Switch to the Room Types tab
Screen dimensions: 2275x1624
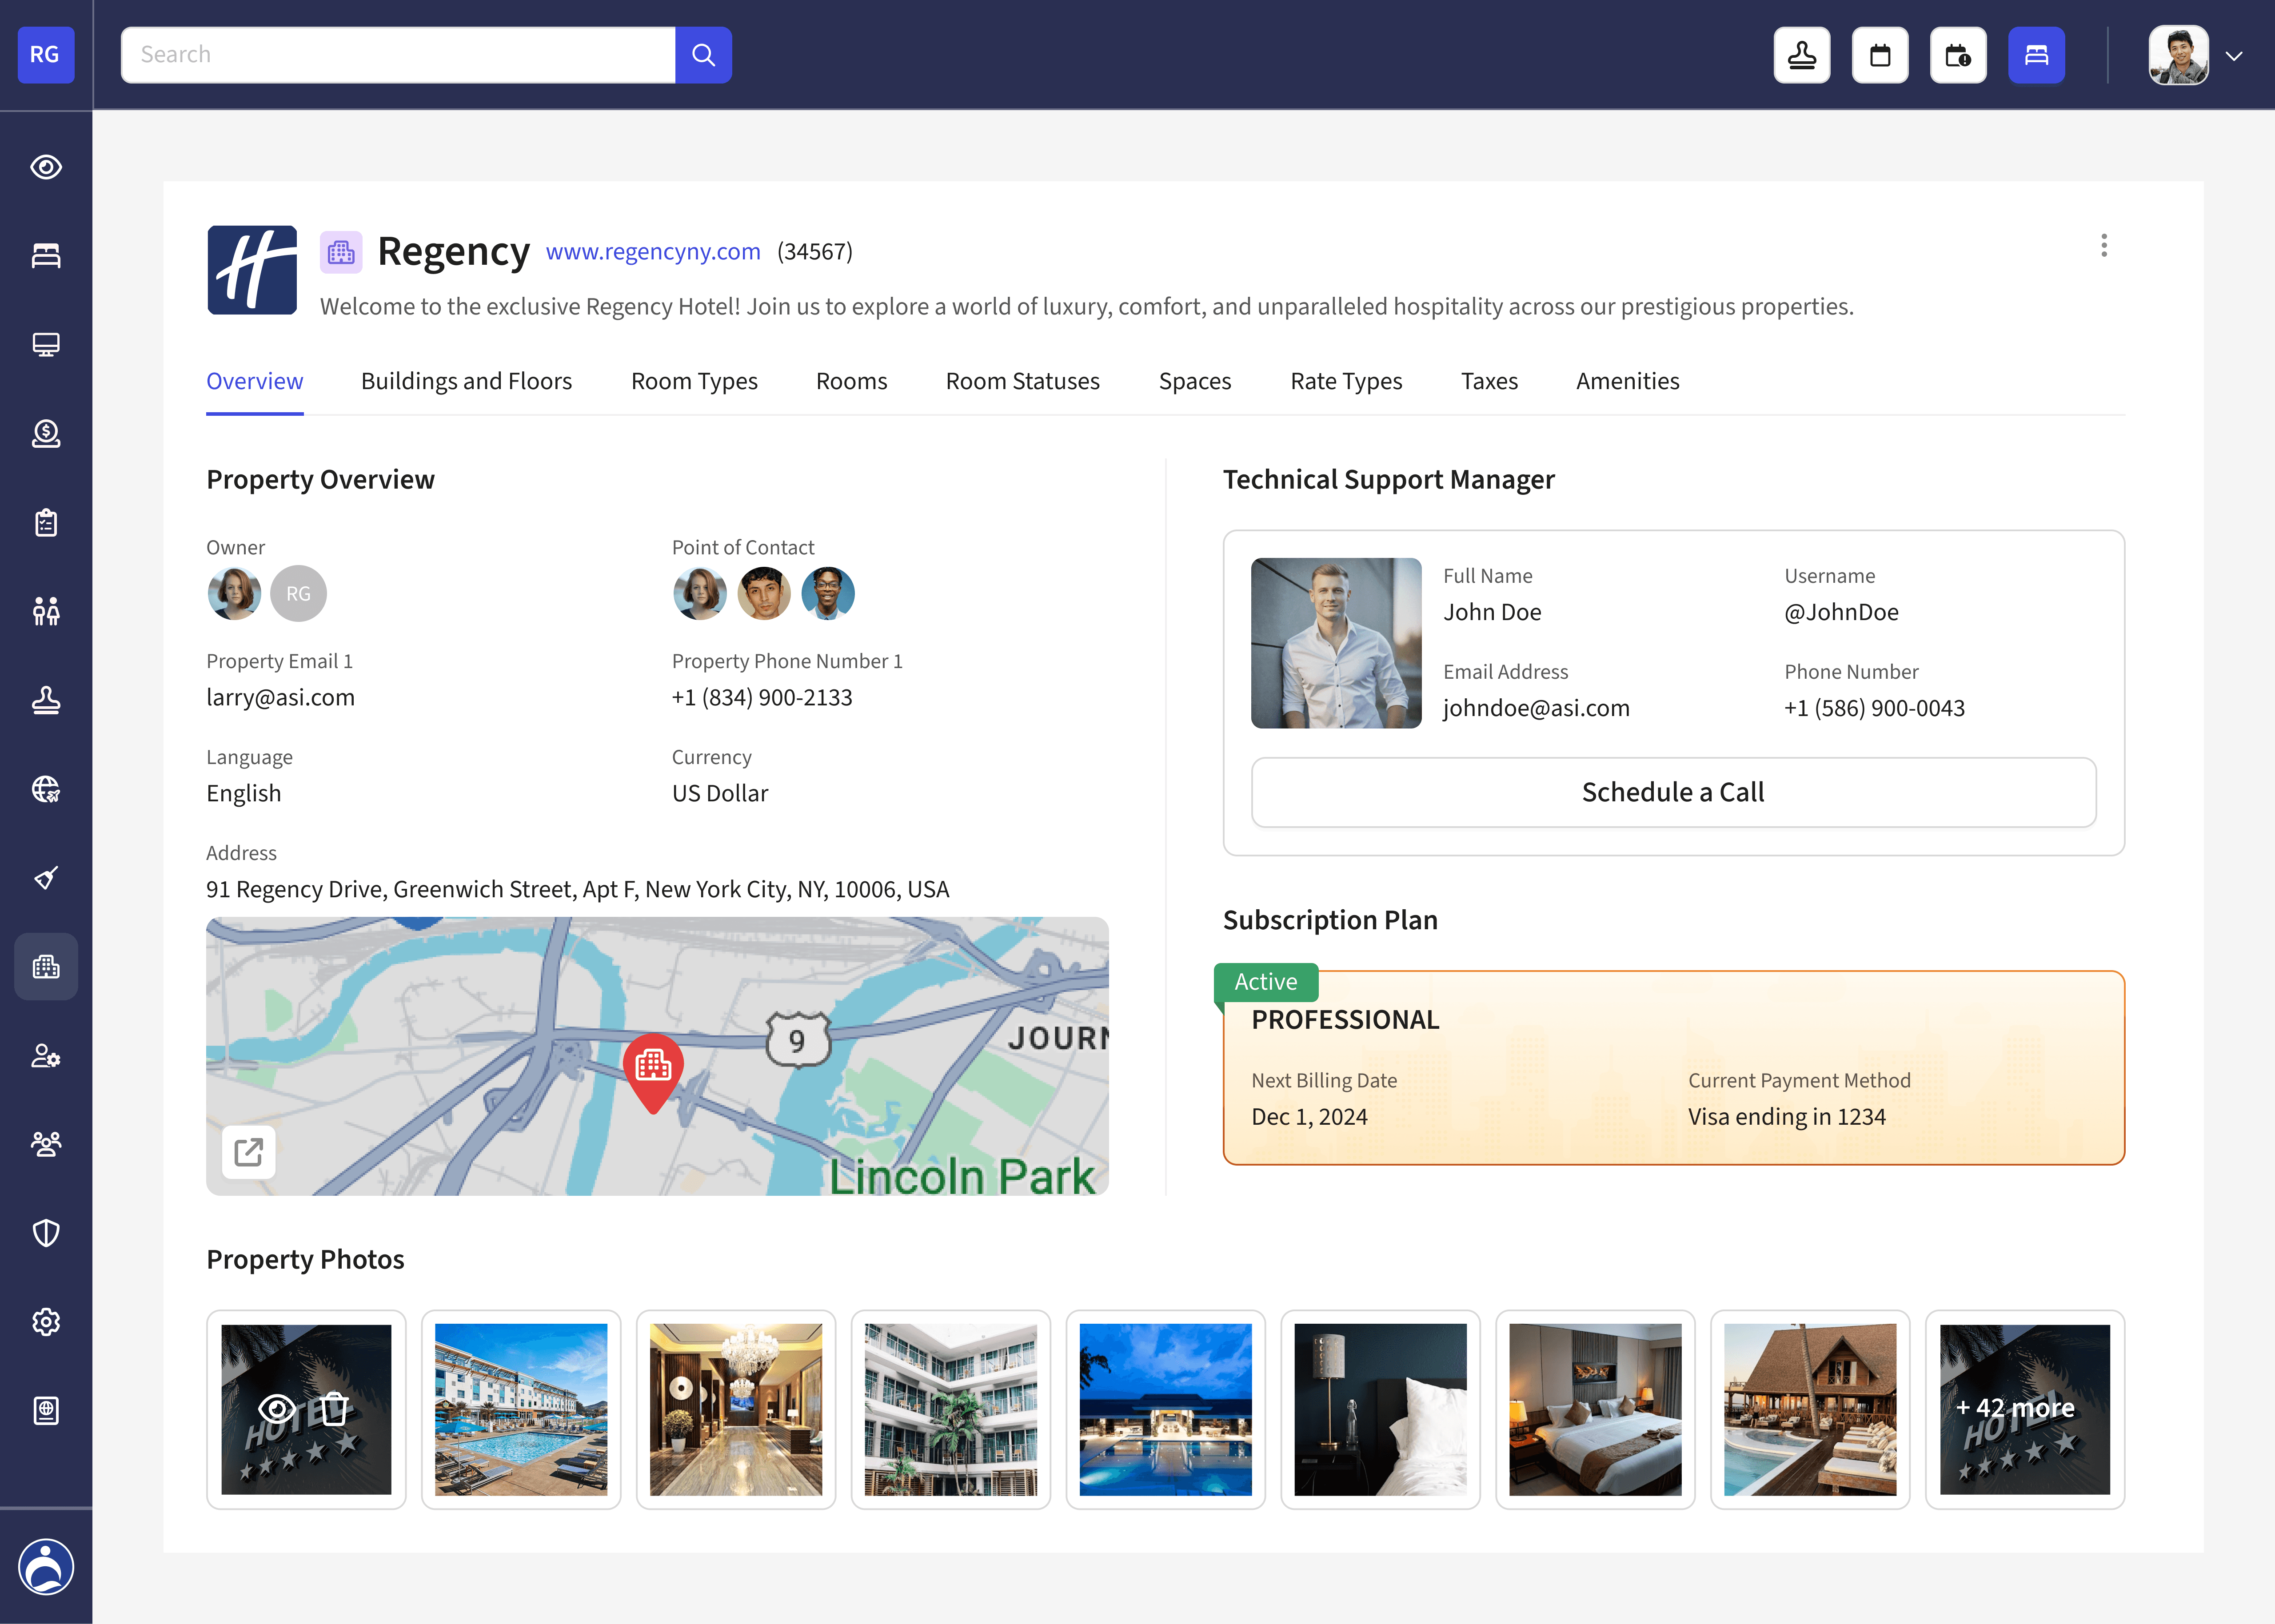tap(694, 381)
